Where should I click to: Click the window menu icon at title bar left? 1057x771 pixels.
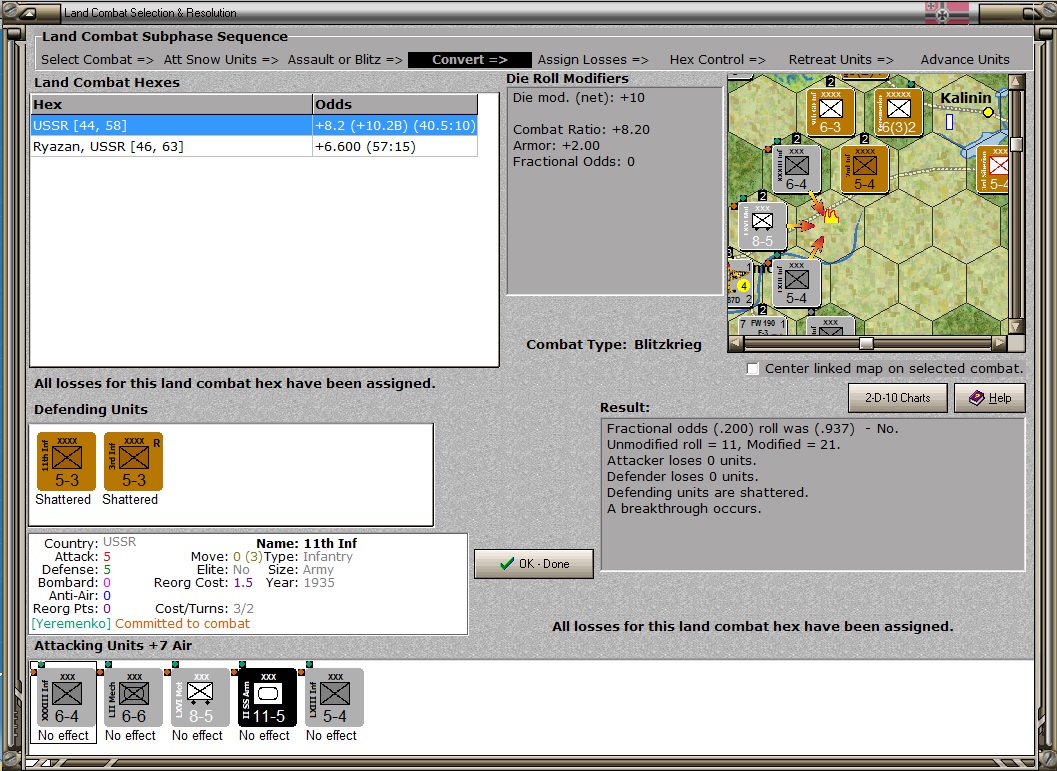[x=31, y=13]
